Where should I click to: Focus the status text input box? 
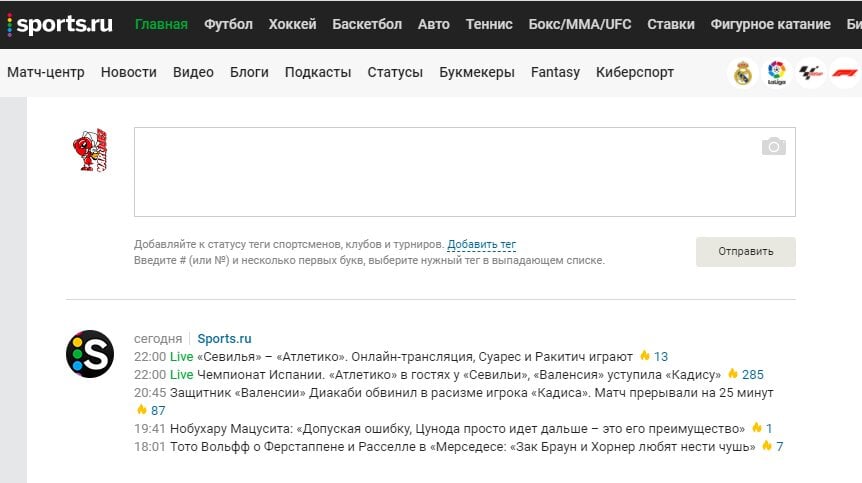point(465,172)
